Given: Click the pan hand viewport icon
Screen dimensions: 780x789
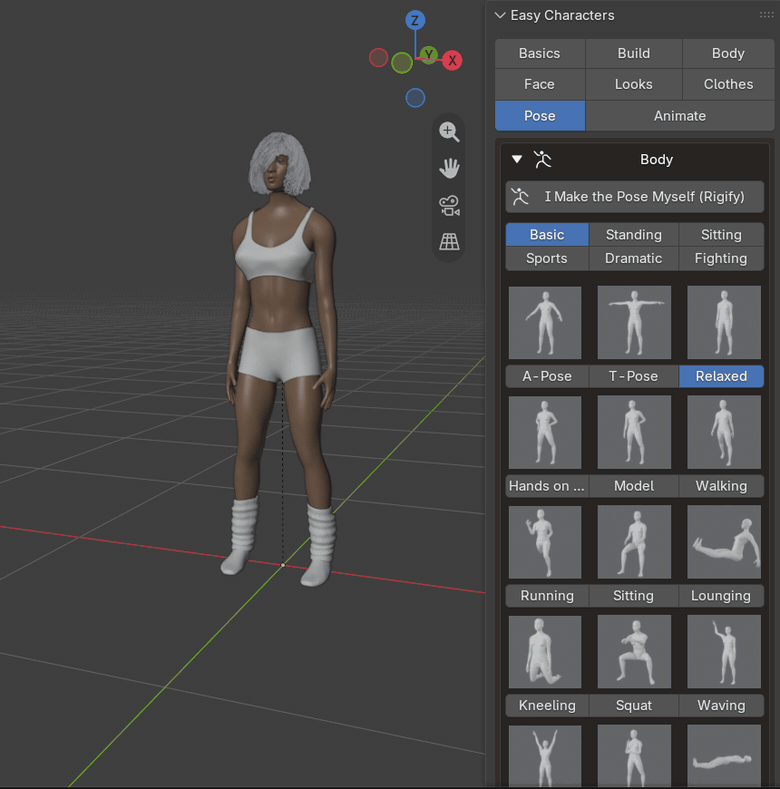Looking at the screenshot, I should pos(449,169).
